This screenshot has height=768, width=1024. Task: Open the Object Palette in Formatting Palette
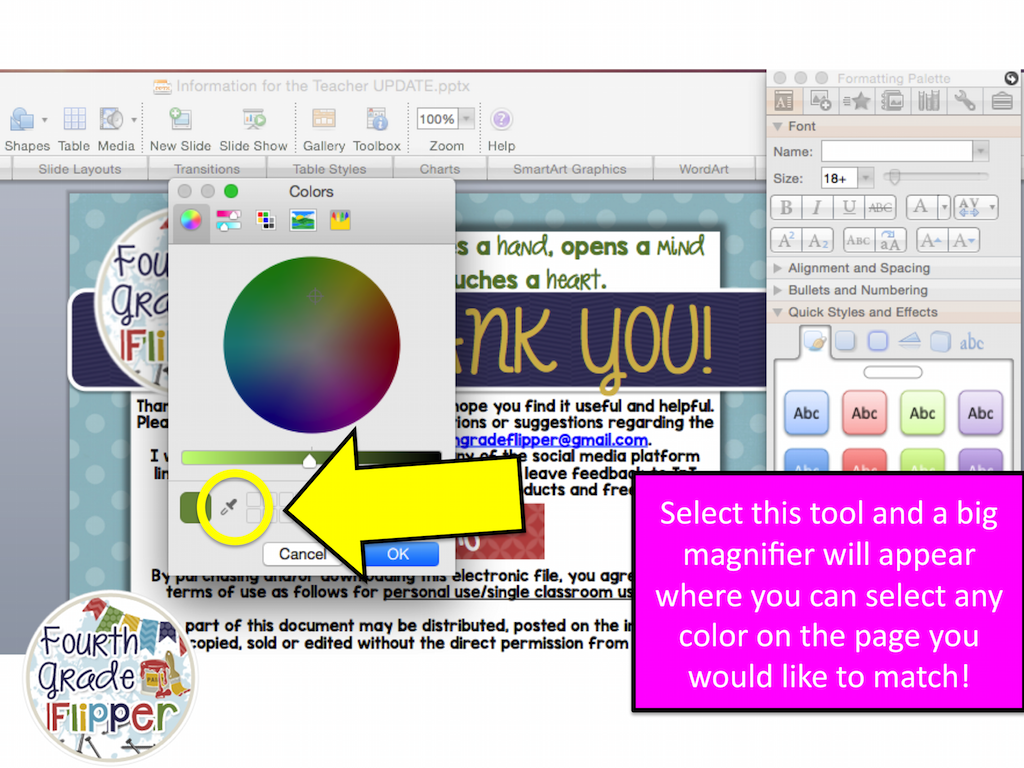tap(820, 100)
